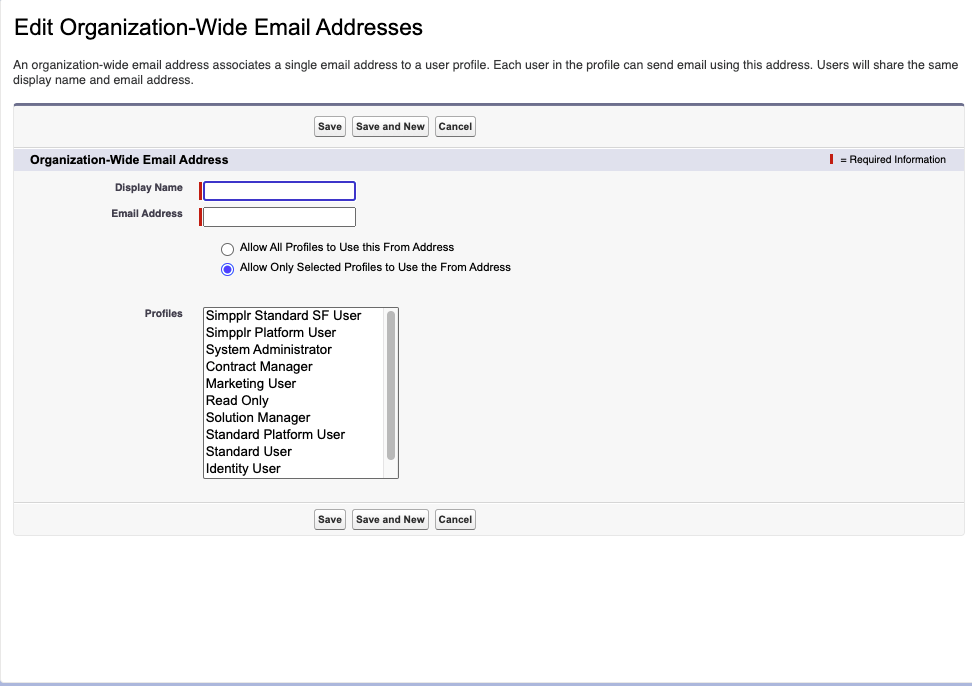Focus the Display Name input field

coord(280,191)
